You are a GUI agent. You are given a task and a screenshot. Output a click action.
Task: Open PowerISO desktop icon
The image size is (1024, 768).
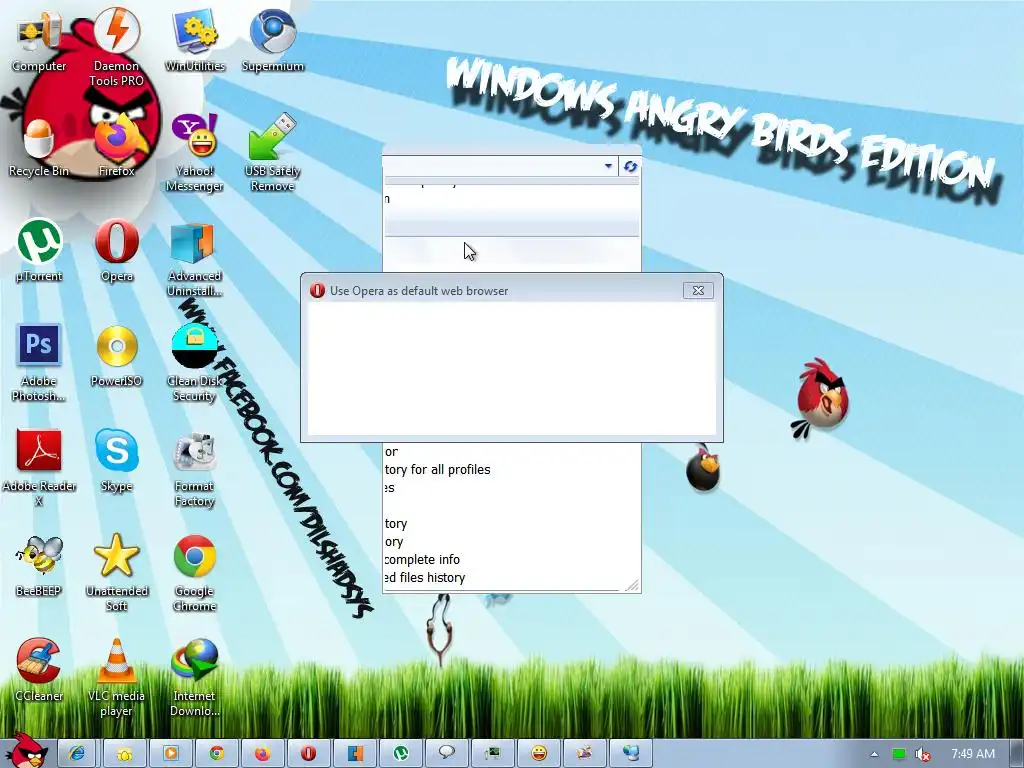116,356
